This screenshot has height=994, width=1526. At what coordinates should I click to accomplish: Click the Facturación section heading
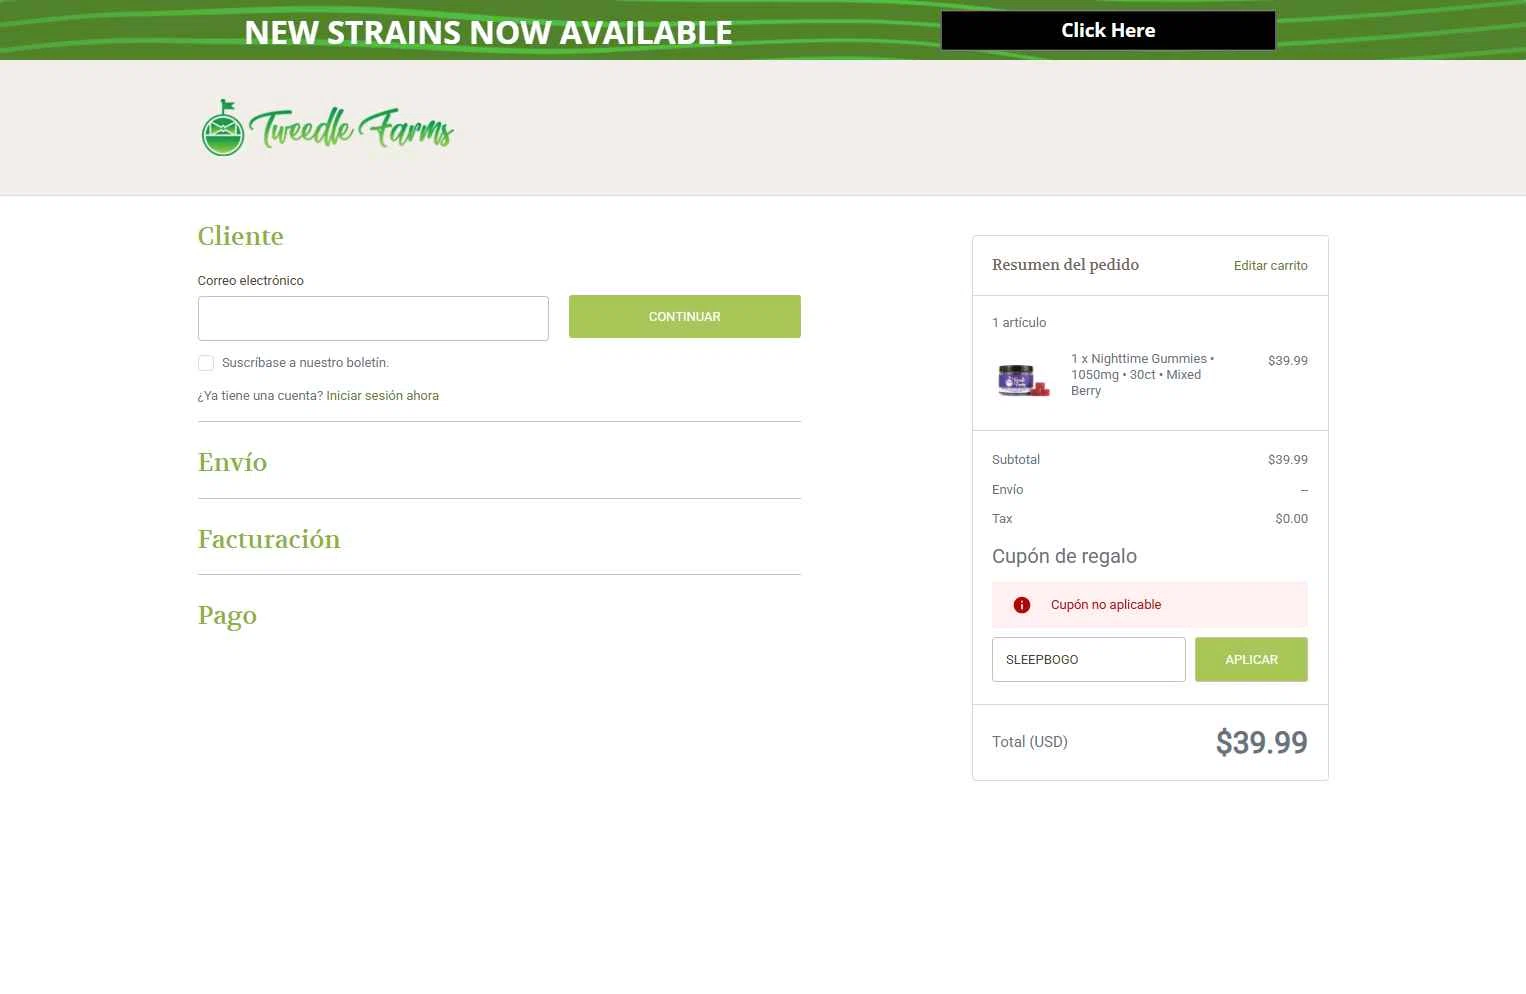pyautogui.click(x=269, y=539)
